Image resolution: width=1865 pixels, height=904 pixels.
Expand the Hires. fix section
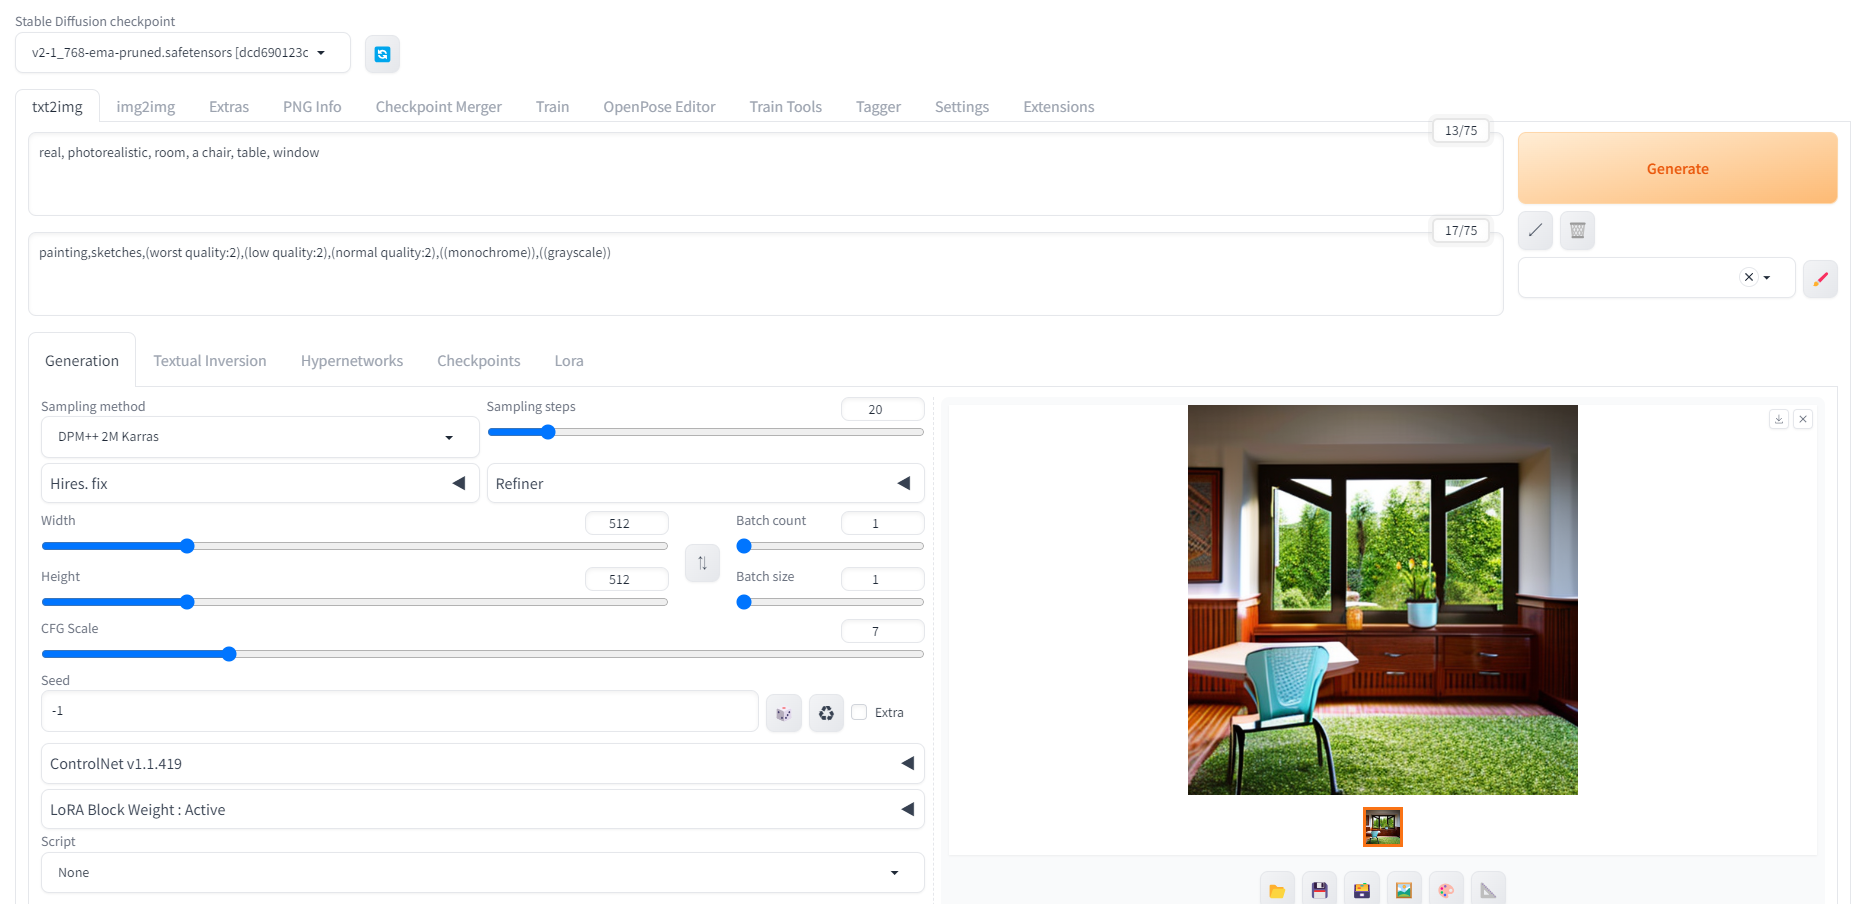coord(260,483)
